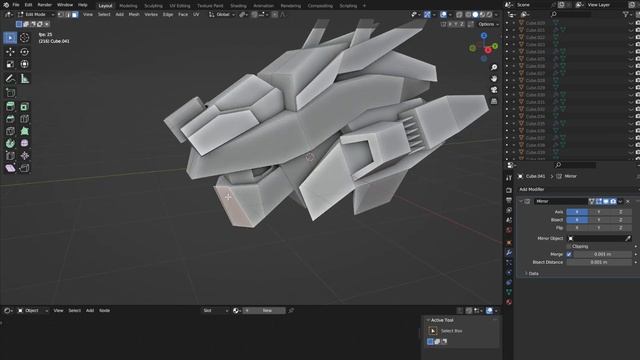640x360 pixels.
Task: Open the Object type dropdown in node editor
Action: click(x=33, y=311)
